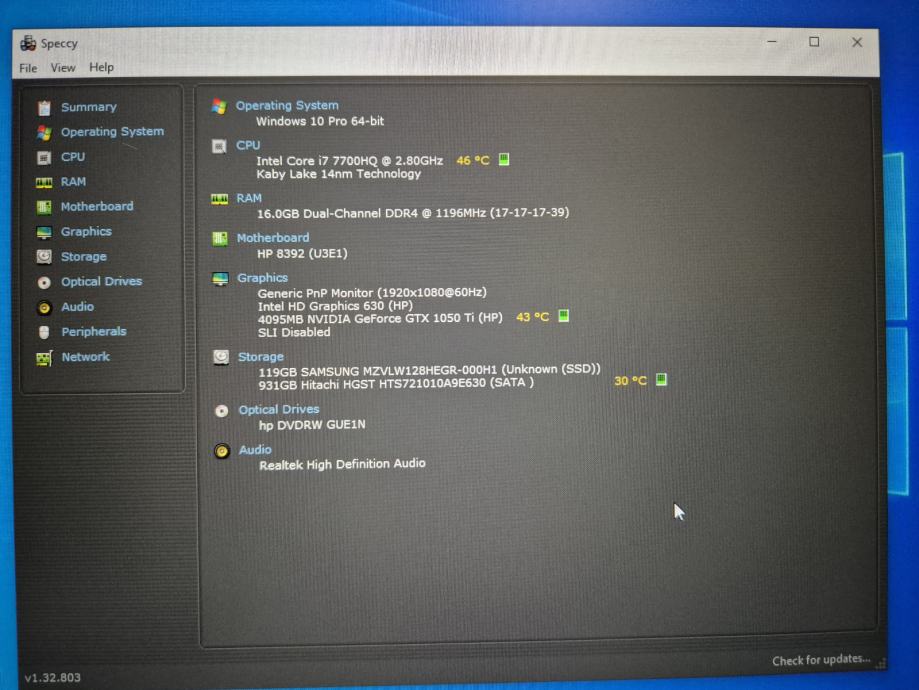The height and width of the screenshot is (690, 919).
Task: Open the View menu
Action: tap(63, 68)
